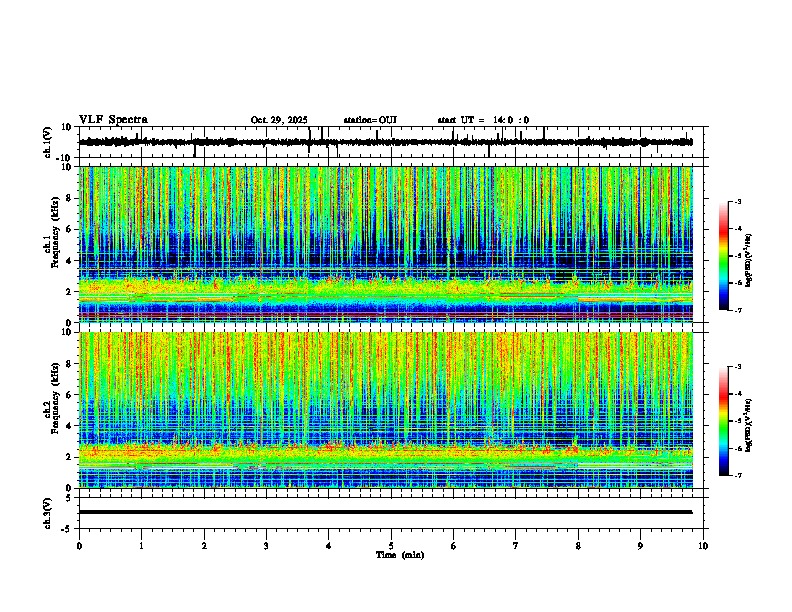This screenshot has width=792, height=612.
Task: Click the "4" kHz tick on ch.1 spectrogram
Action: coord(70,261)
